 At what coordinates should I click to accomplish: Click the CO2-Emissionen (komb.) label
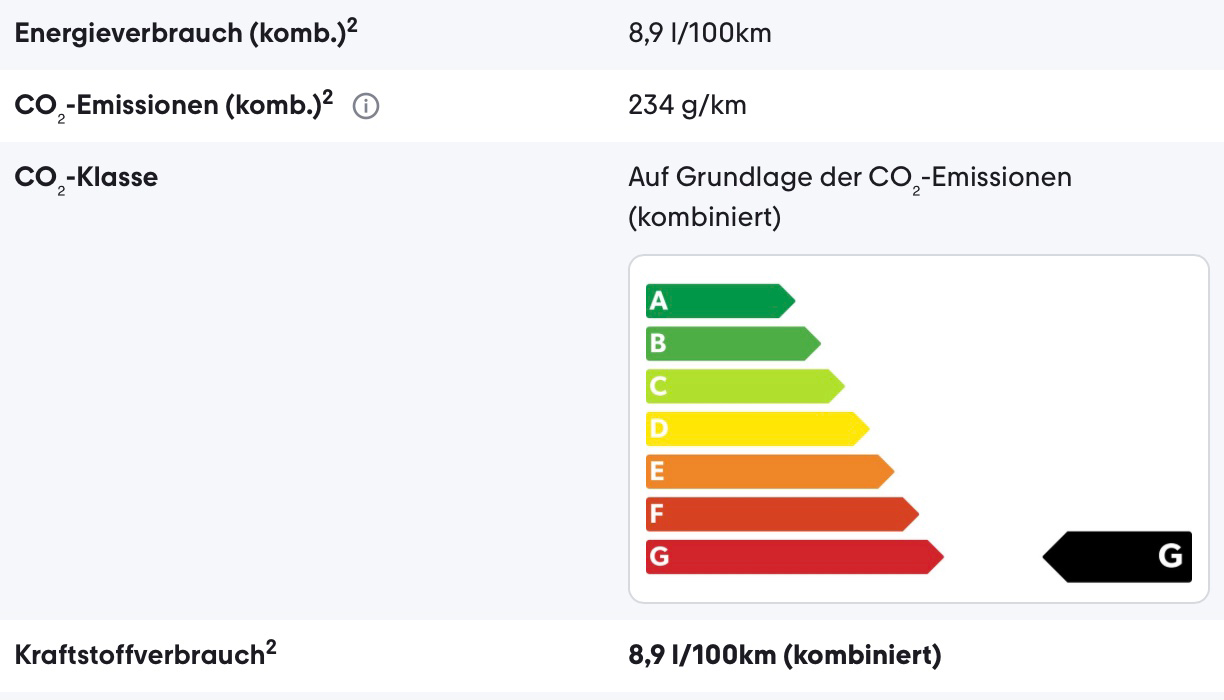pos(168,106)
